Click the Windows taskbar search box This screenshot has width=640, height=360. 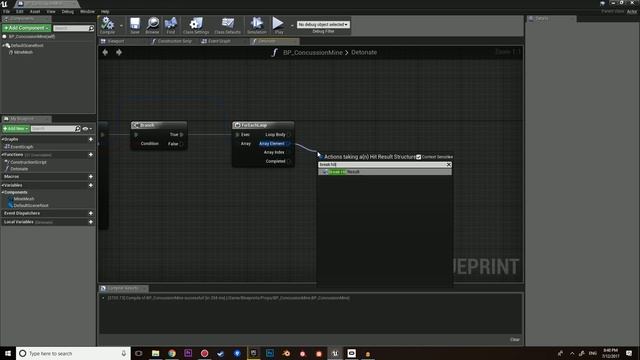(x=73, y=353)
